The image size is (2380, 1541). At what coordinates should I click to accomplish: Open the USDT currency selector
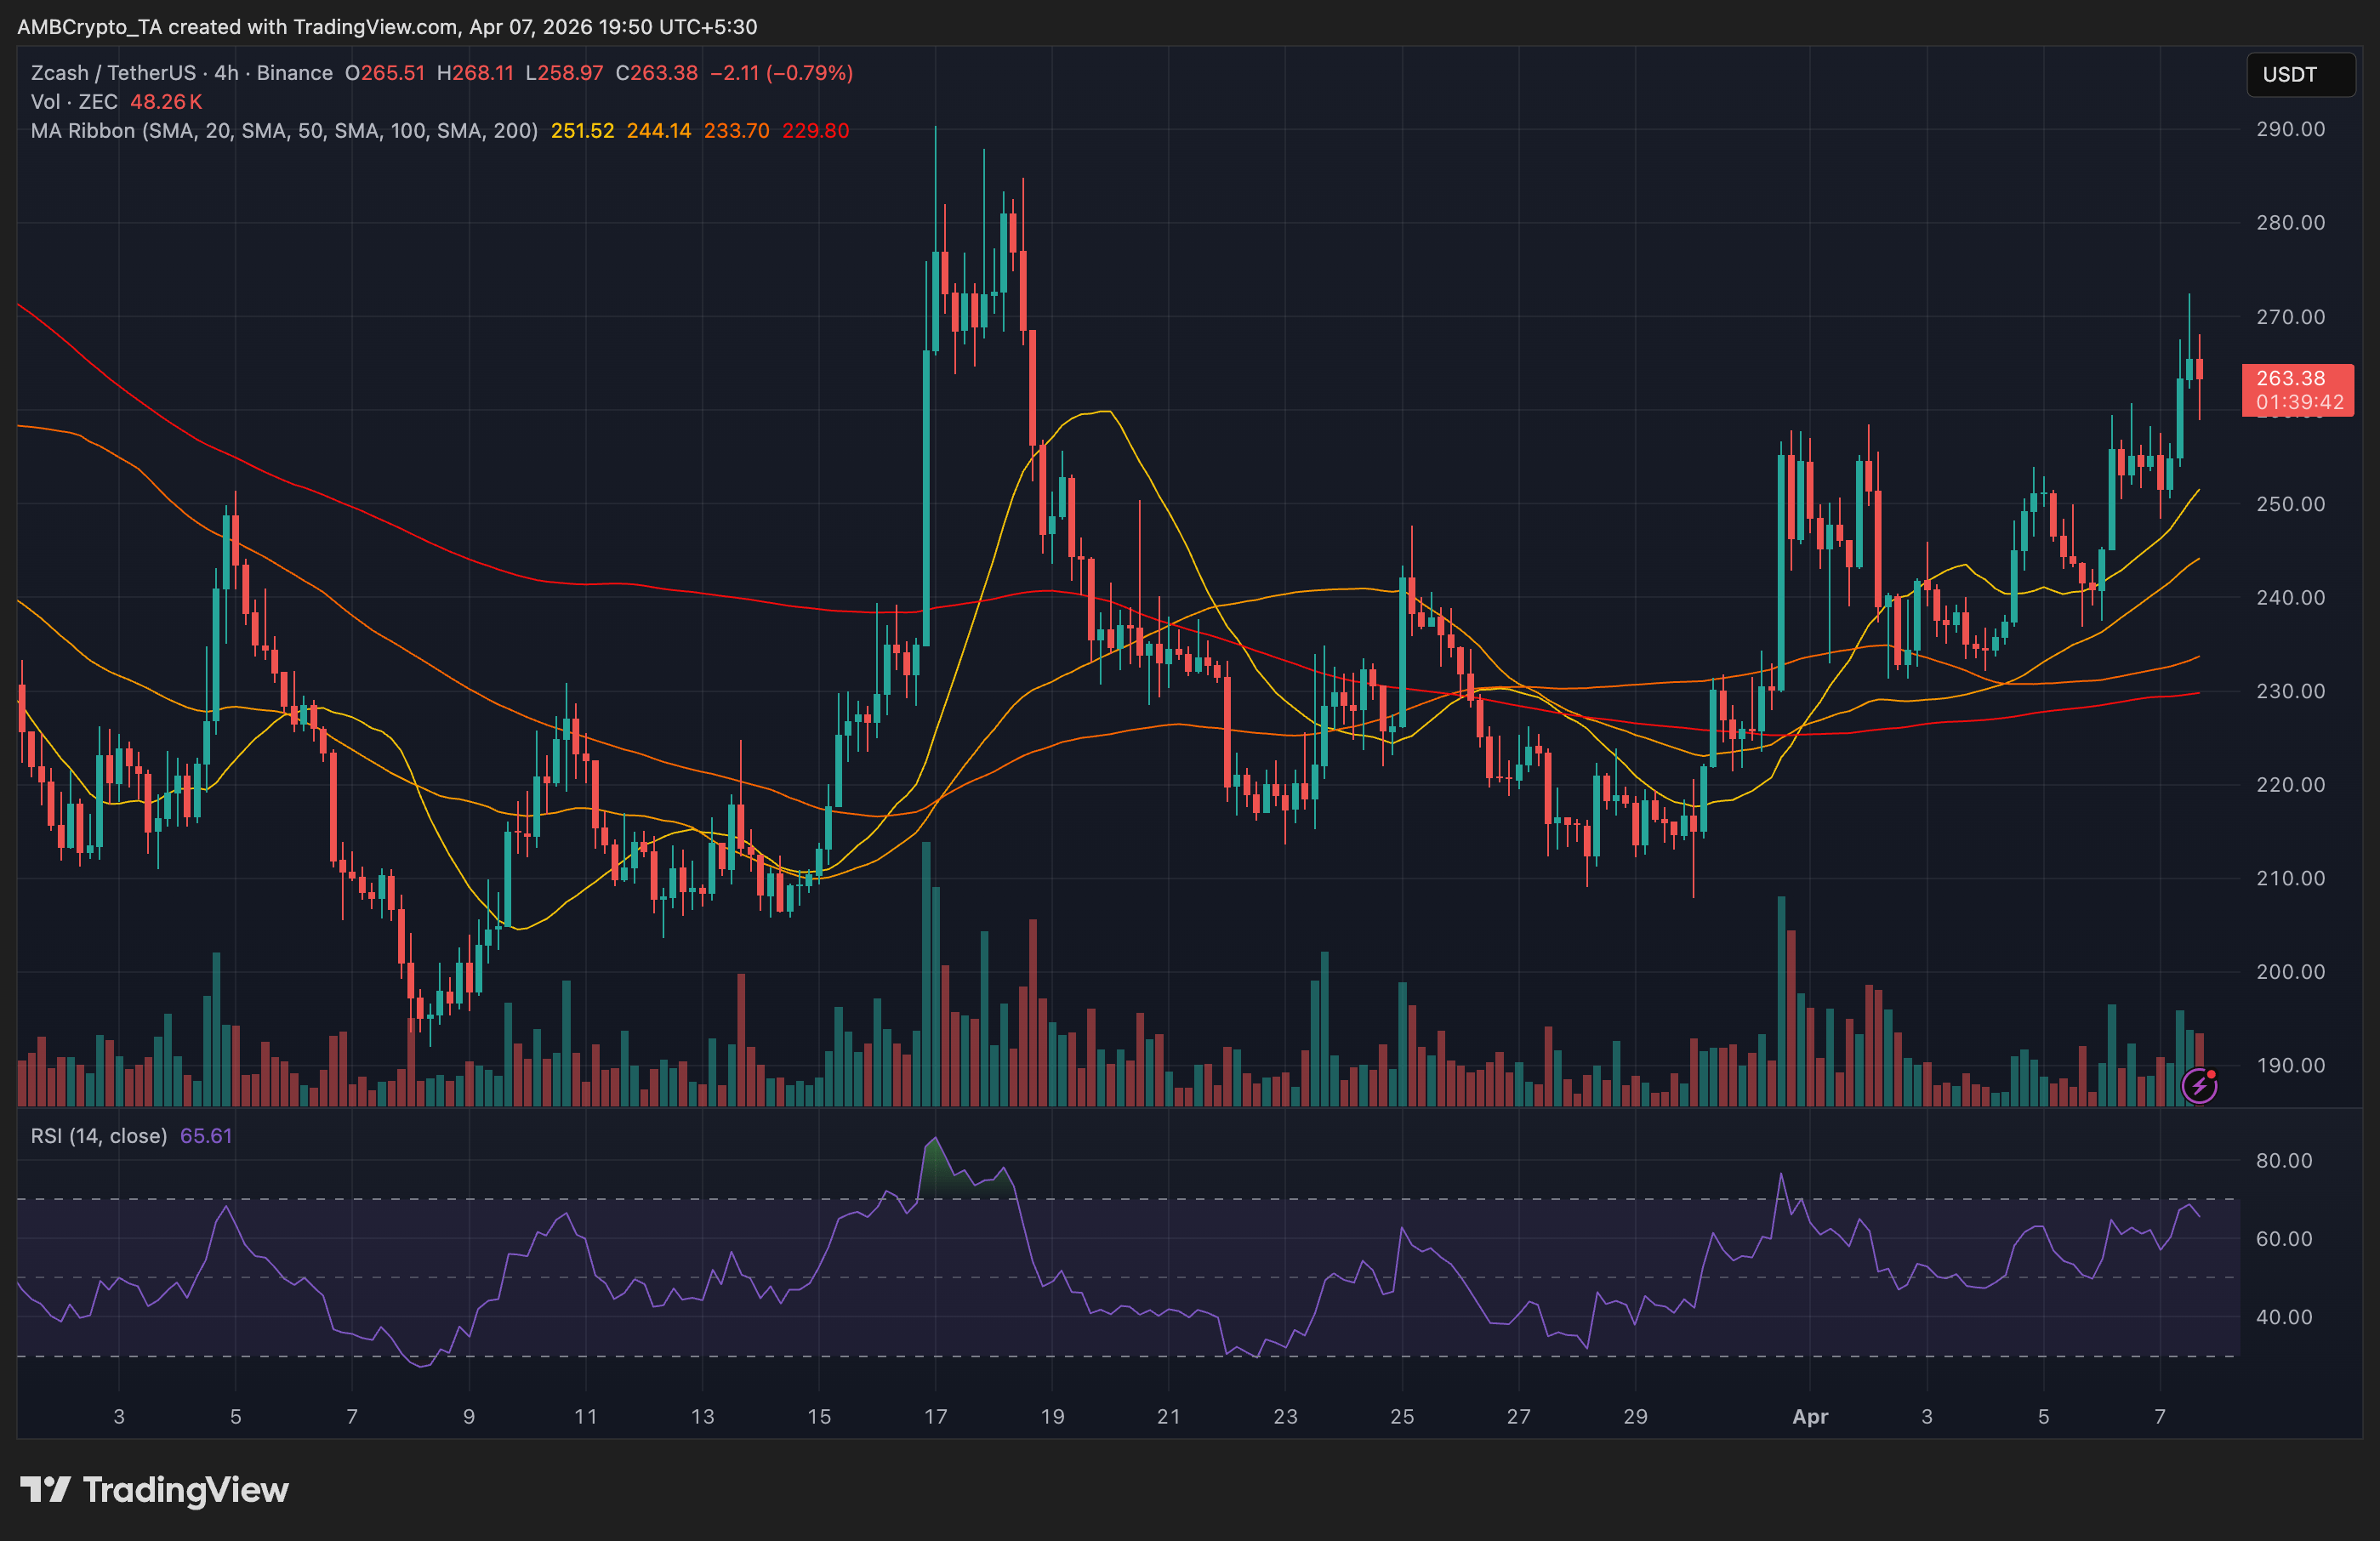2299,75
